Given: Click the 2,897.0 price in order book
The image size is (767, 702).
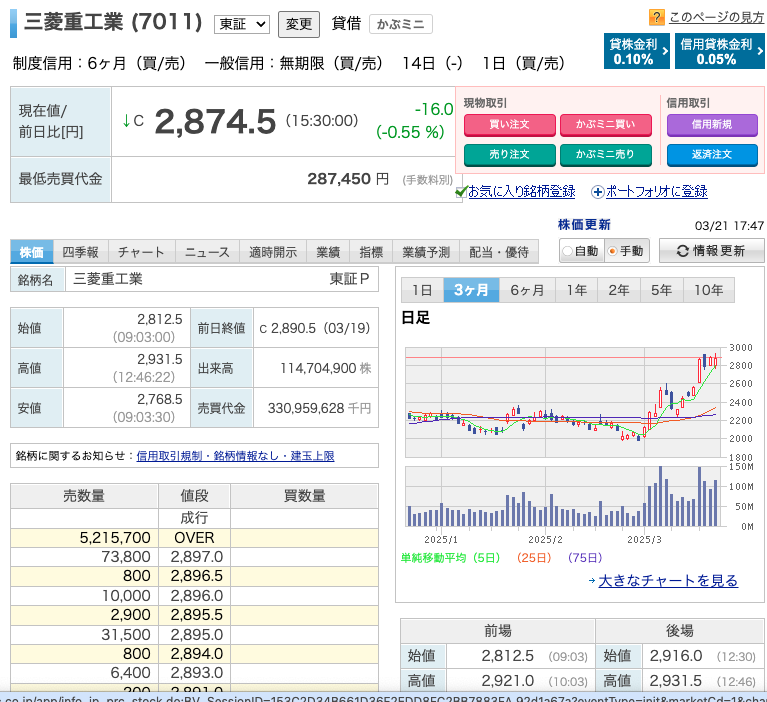Looking at the screenshot, I should click(196, 557).
